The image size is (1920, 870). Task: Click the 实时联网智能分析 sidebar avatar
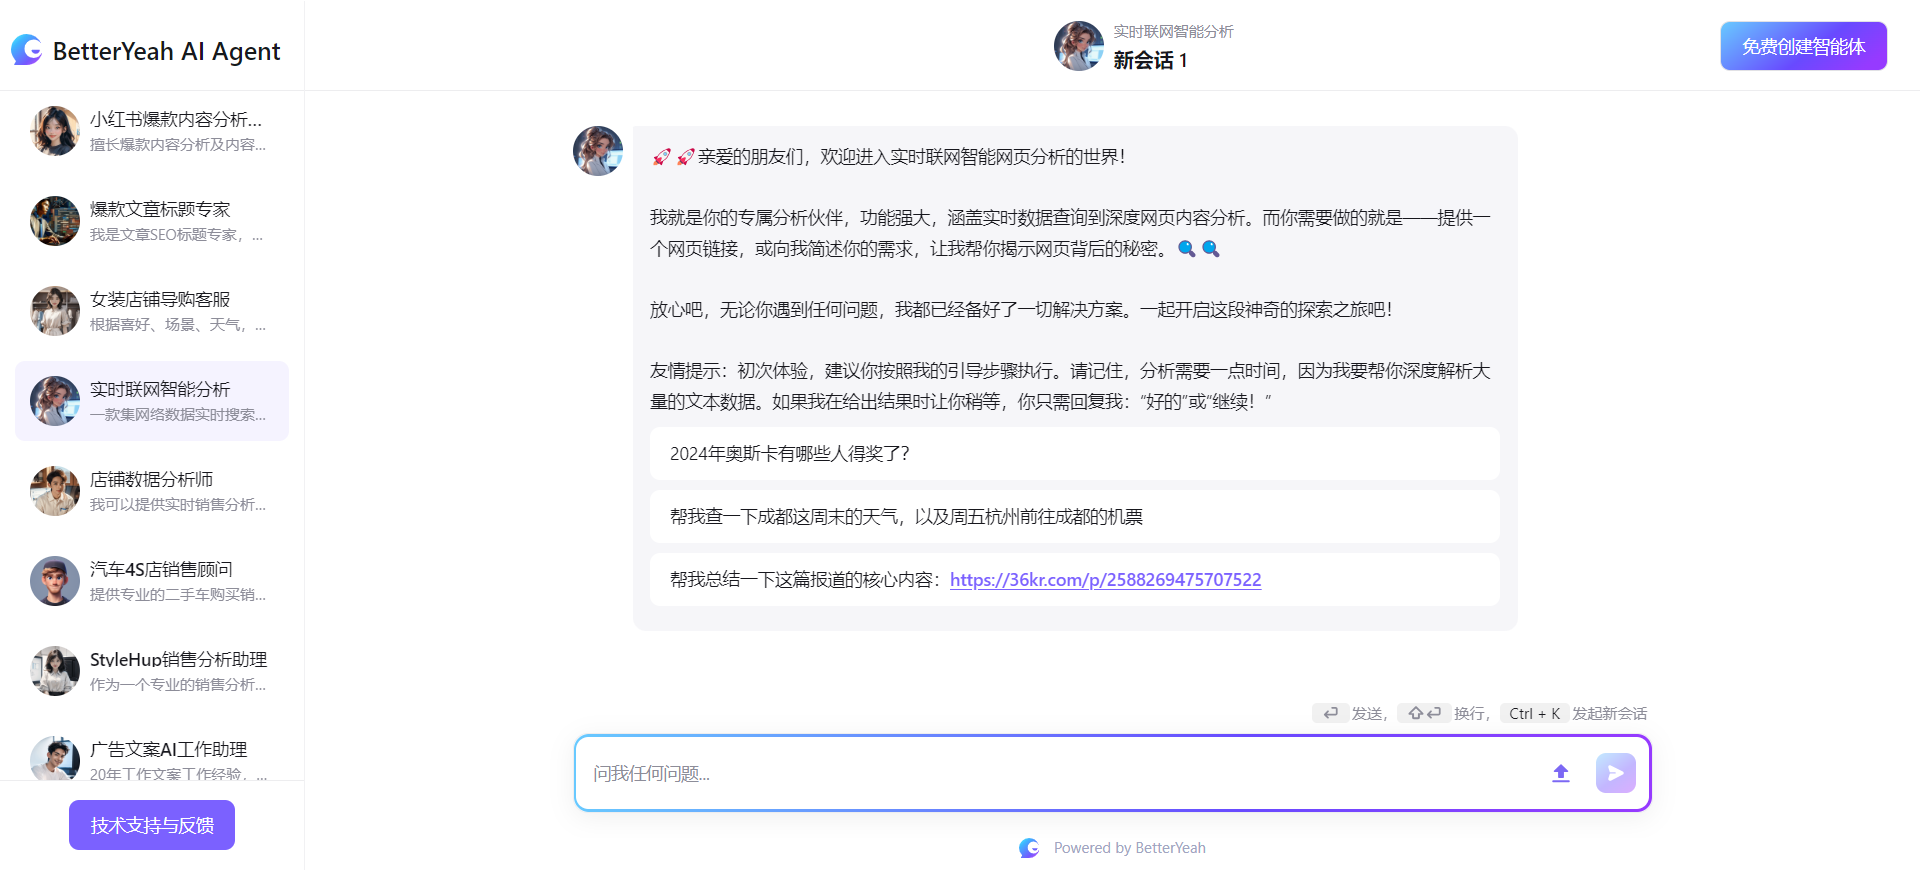point(55,401)
